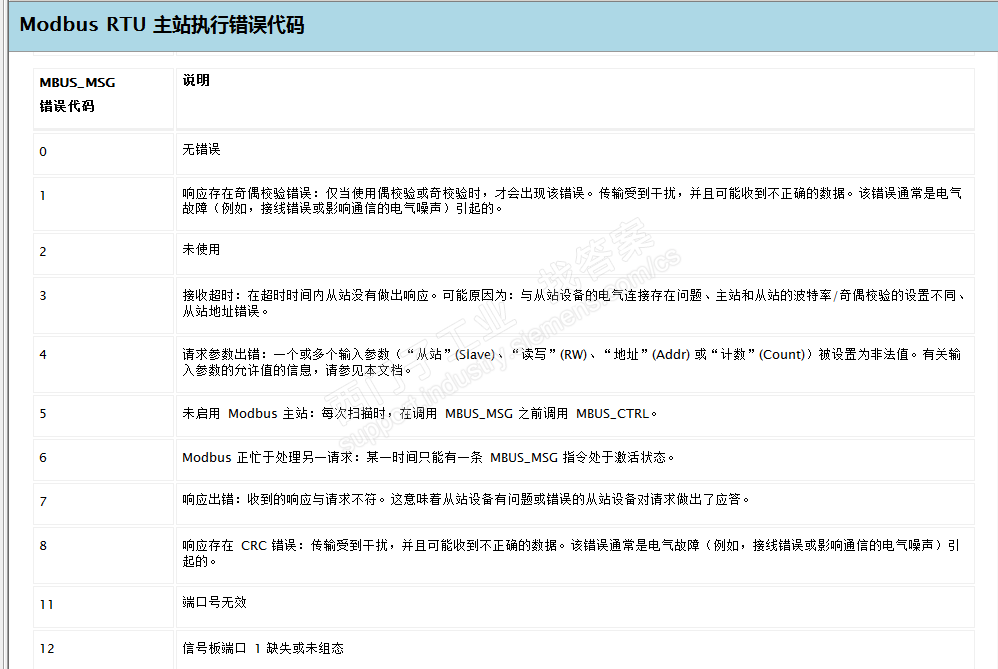Click error code cell '8'
Screen dimensions: 998x669
[x=104, y=556]
